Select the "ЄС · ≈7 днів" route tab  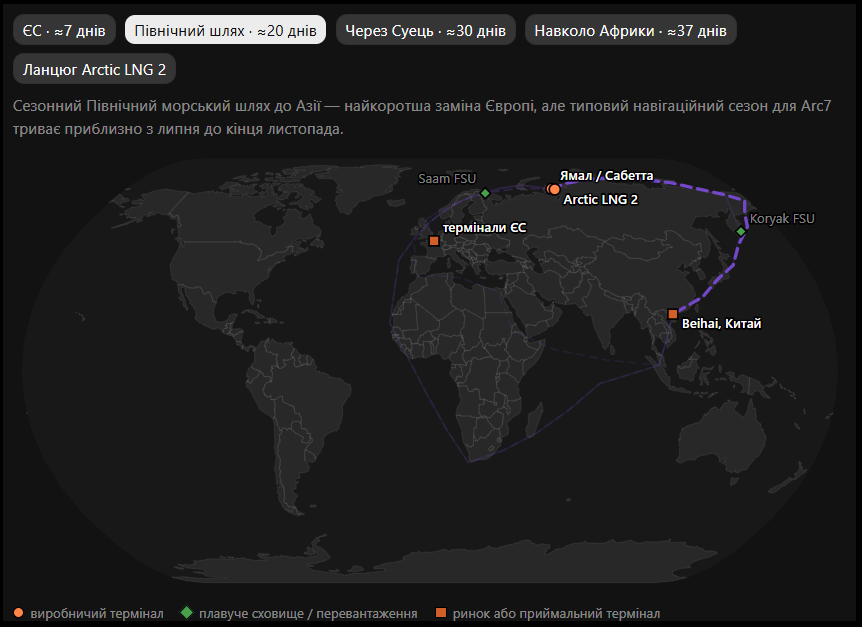click(x=64, y=30)
